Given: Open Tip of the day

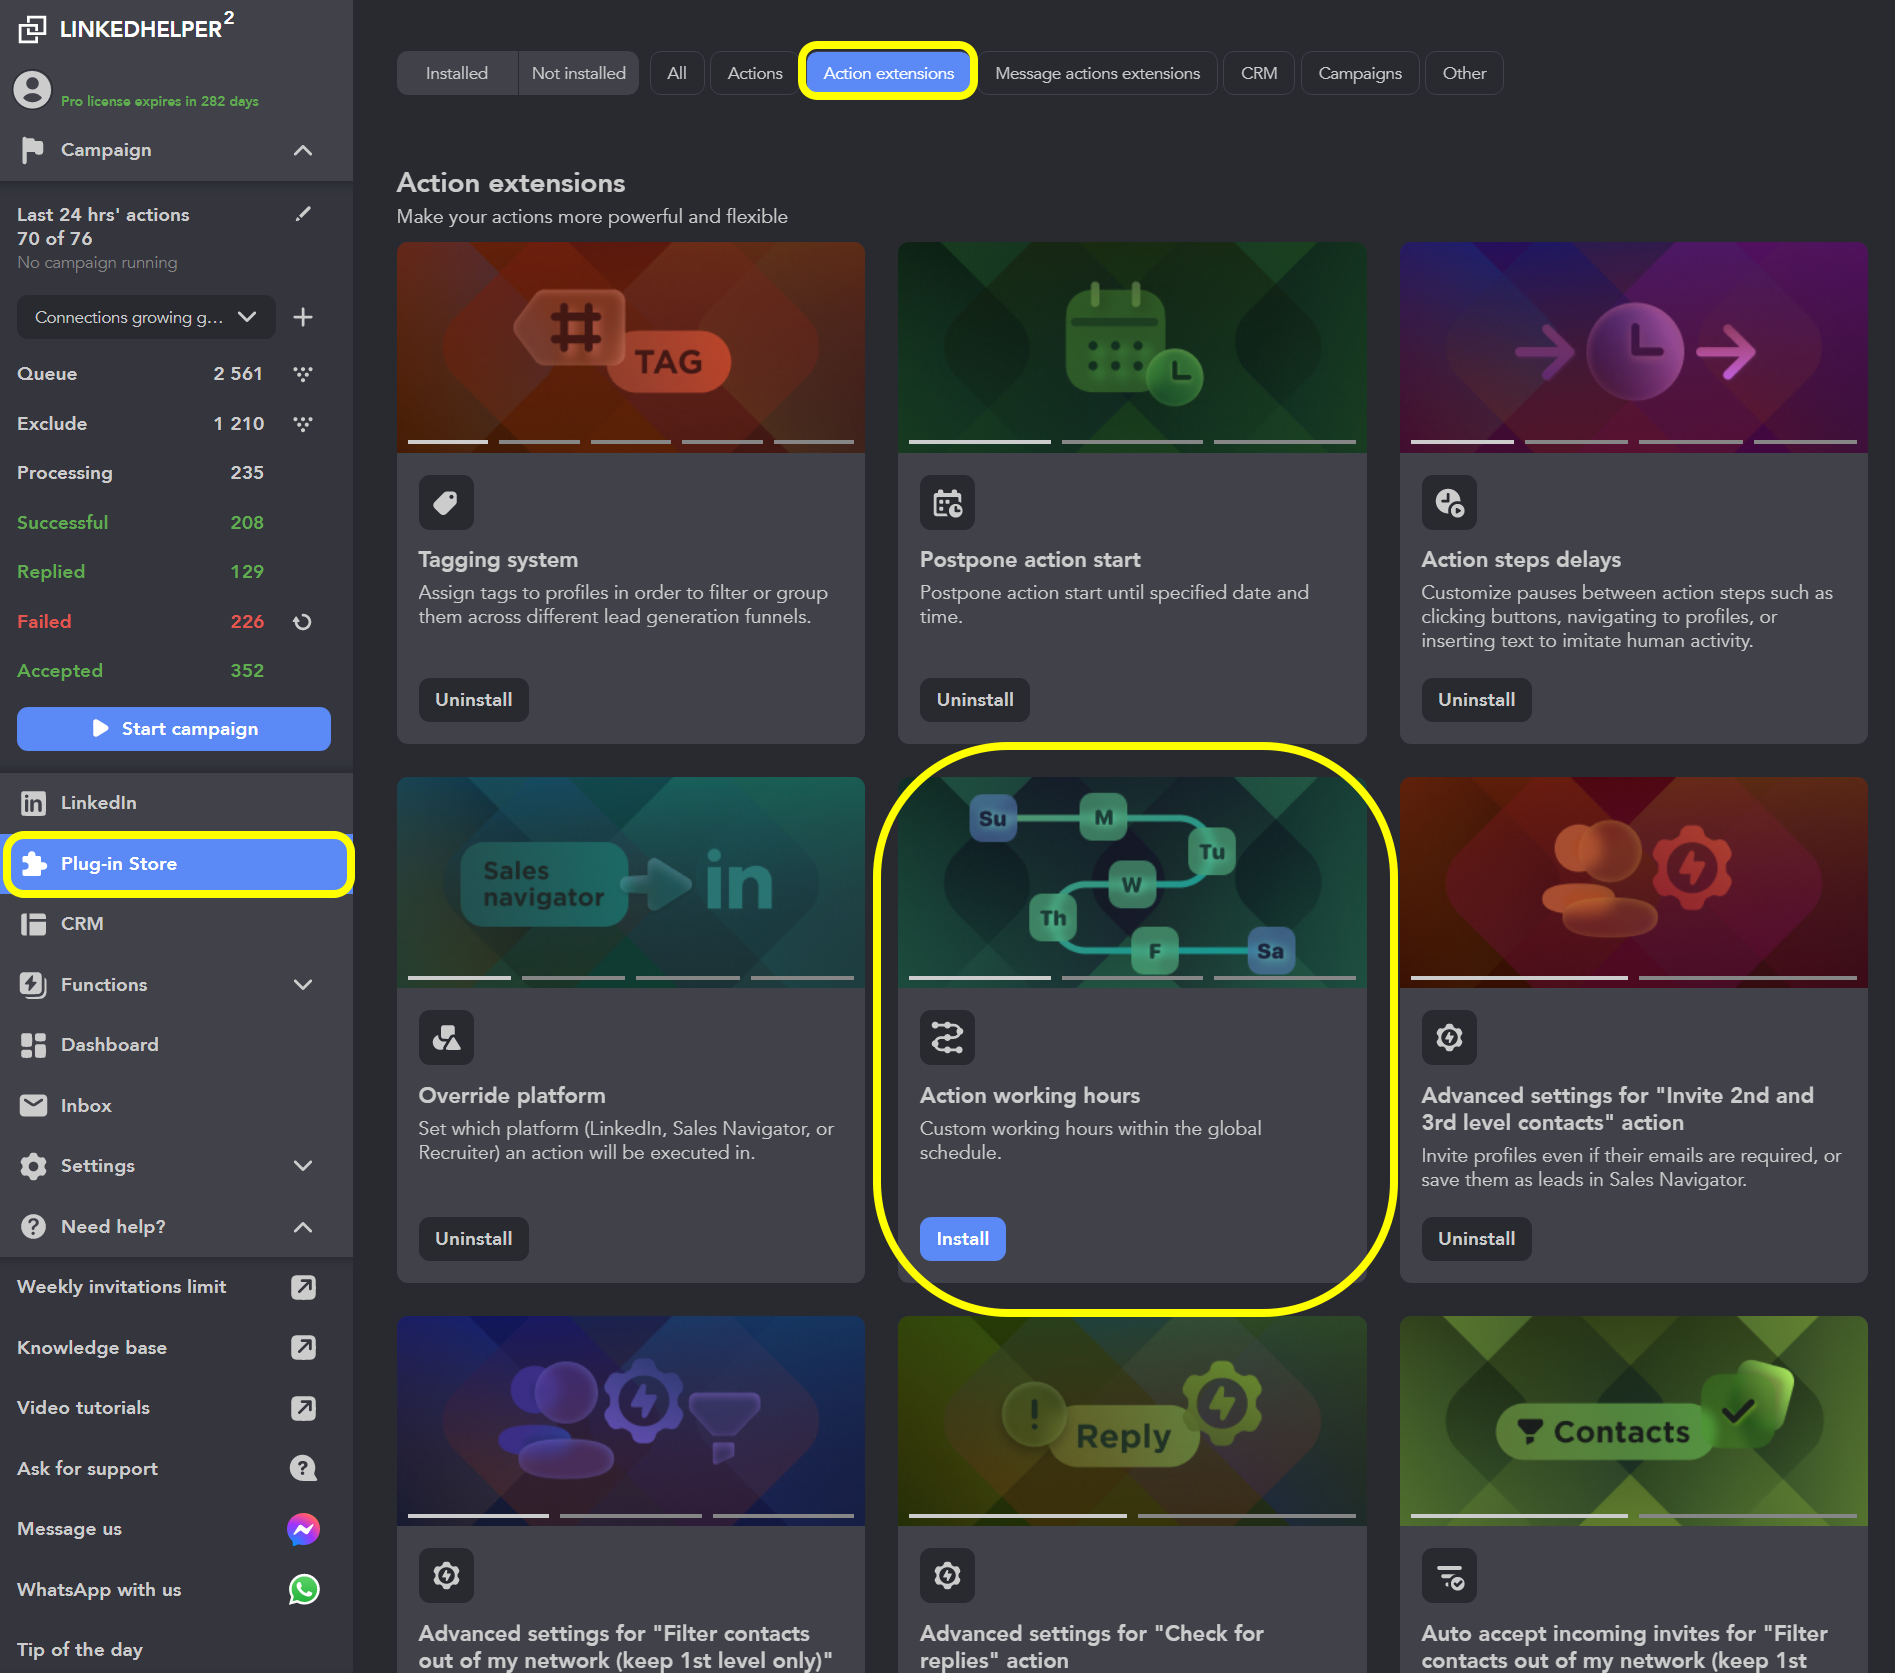Looking at the screenshot, I should click(x=80, y=1650).
